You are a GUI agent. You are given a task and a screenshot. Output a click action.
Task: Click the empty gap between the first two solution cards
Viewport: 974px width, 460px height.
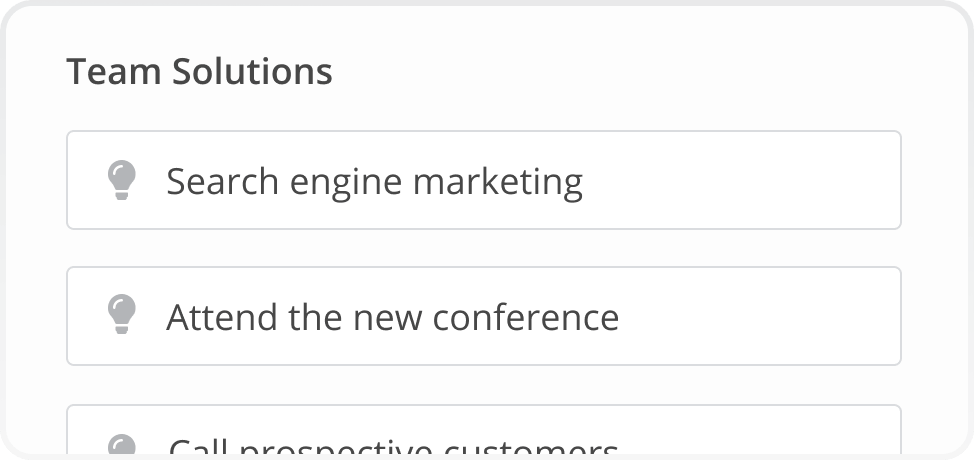[484, 248]
